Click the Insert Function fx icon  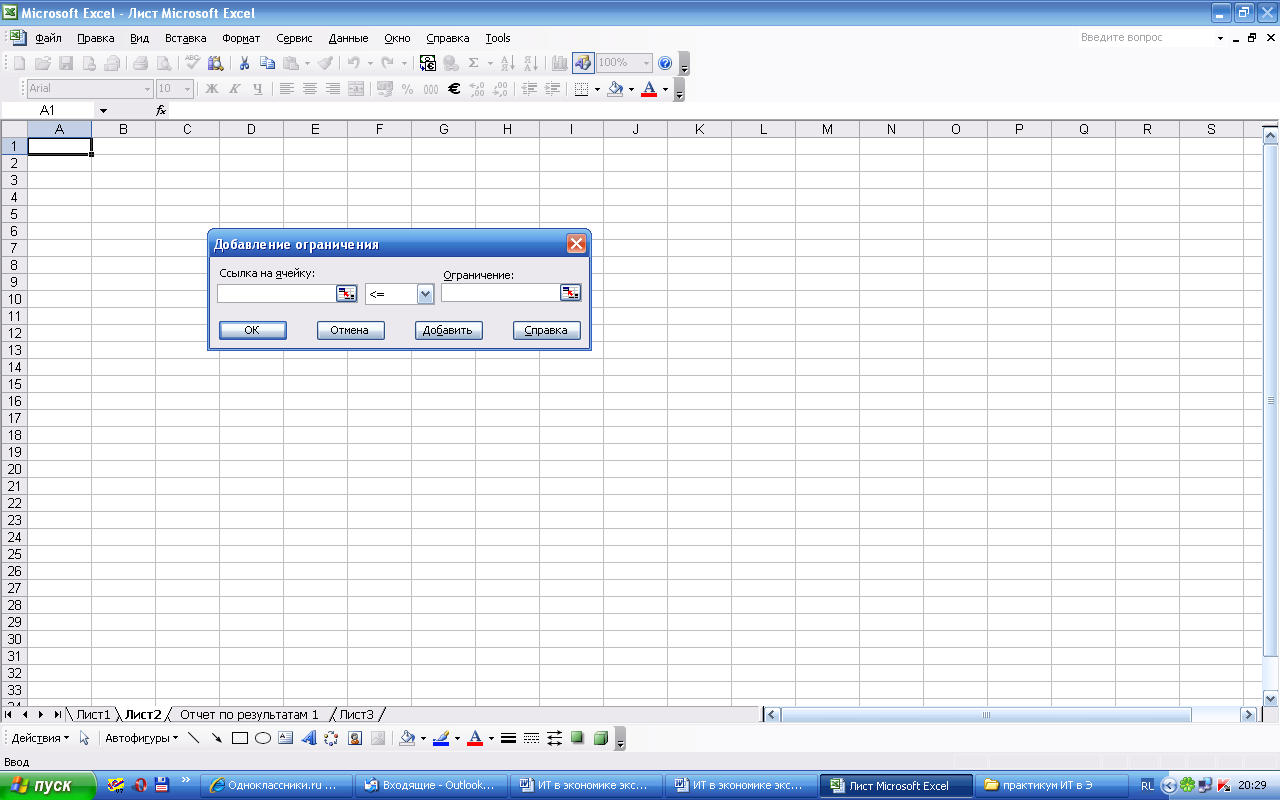point(161,110)
